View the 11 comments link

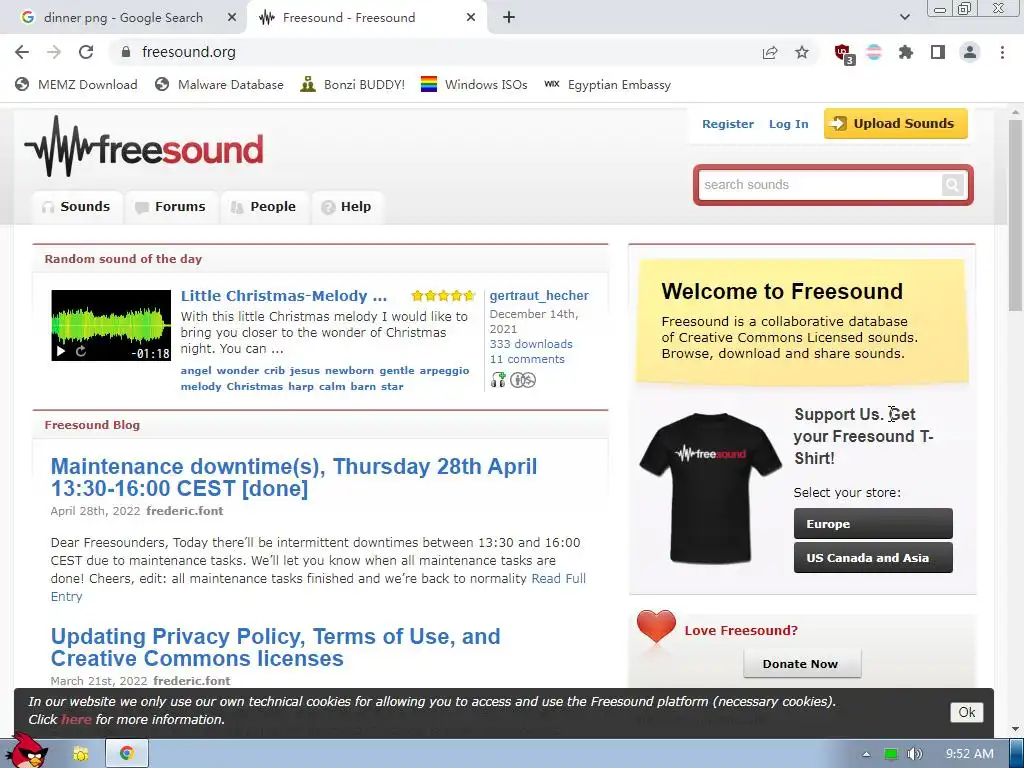pyautogui.click(x=527, y=359)
